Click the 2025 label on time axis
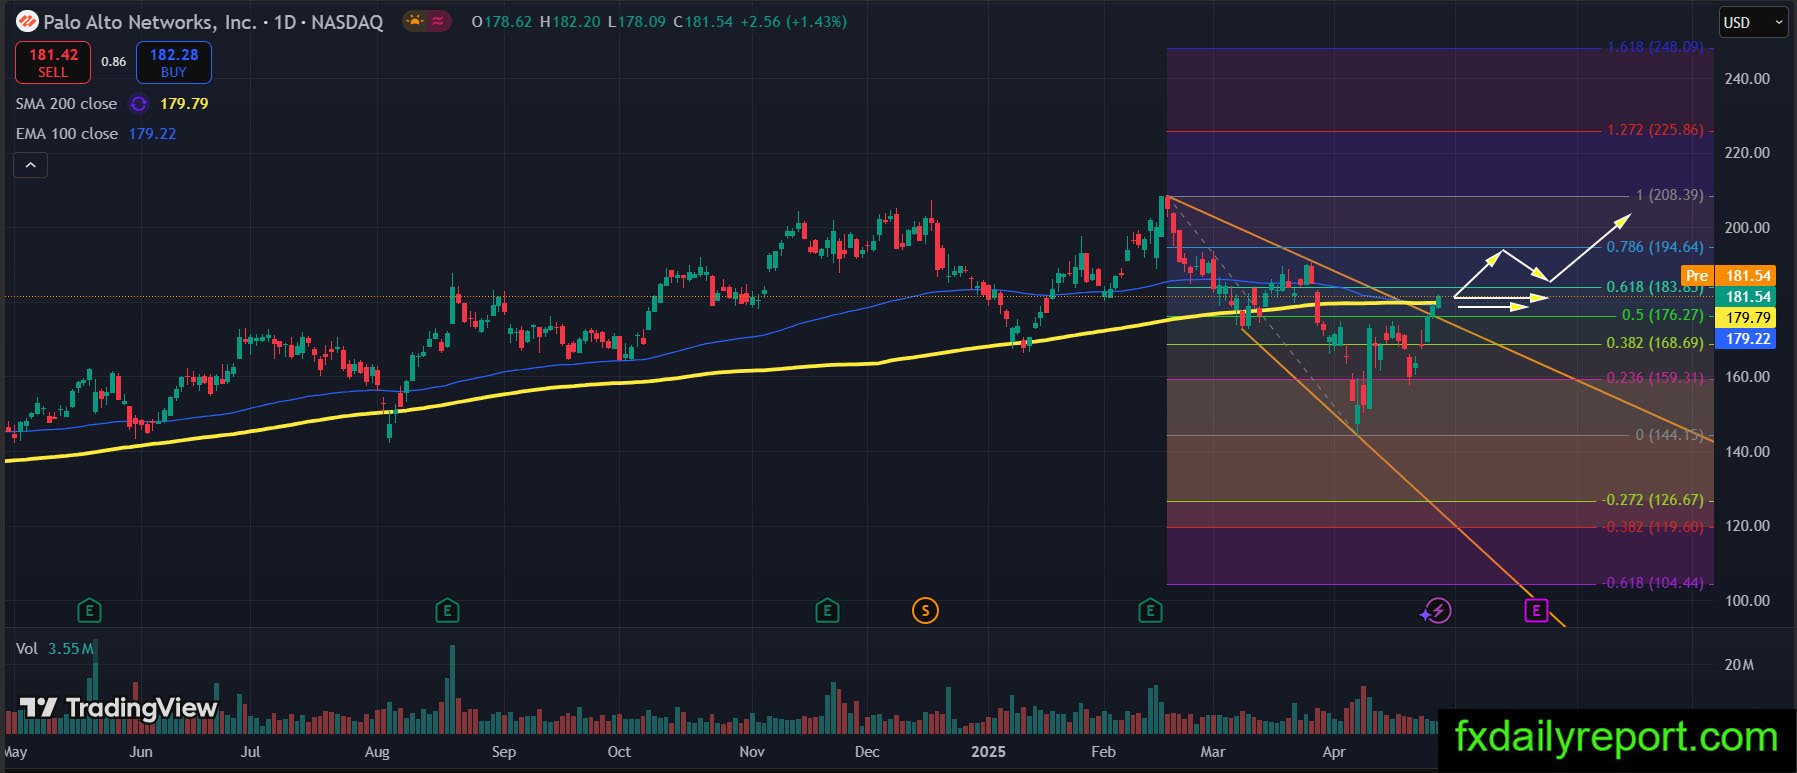 point(988,752)
